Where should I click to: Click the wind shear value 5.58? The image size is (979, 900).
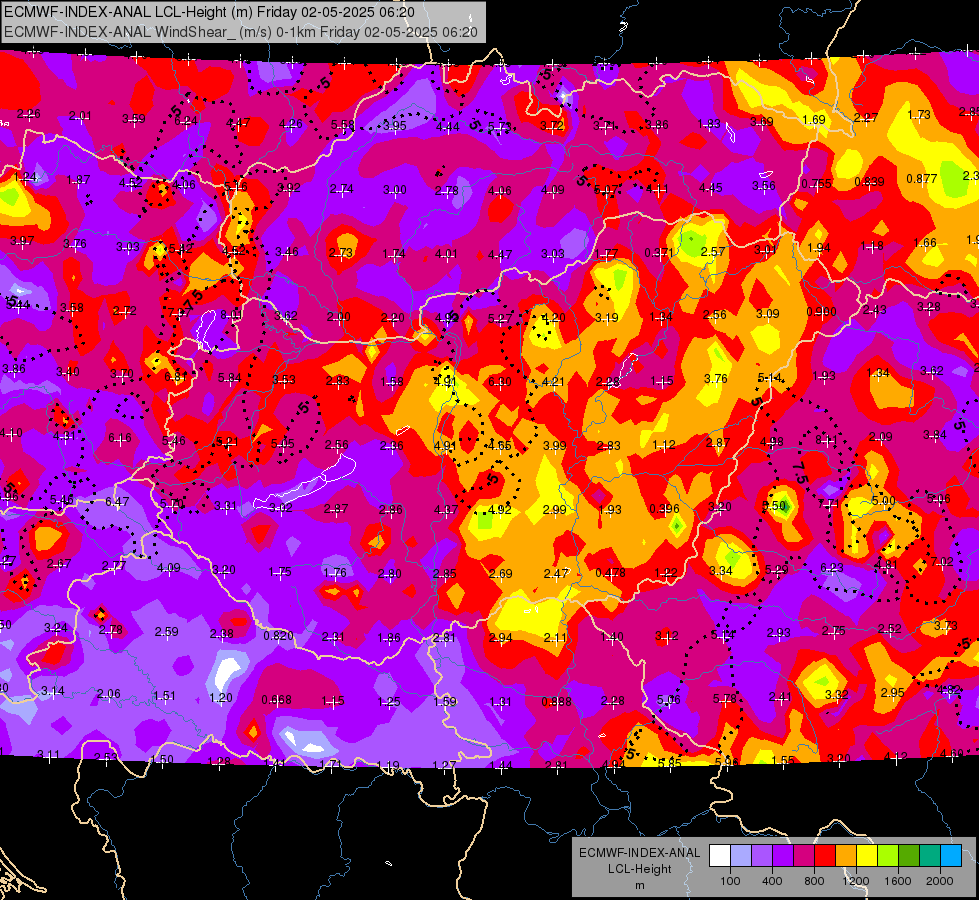coord(342,125)
